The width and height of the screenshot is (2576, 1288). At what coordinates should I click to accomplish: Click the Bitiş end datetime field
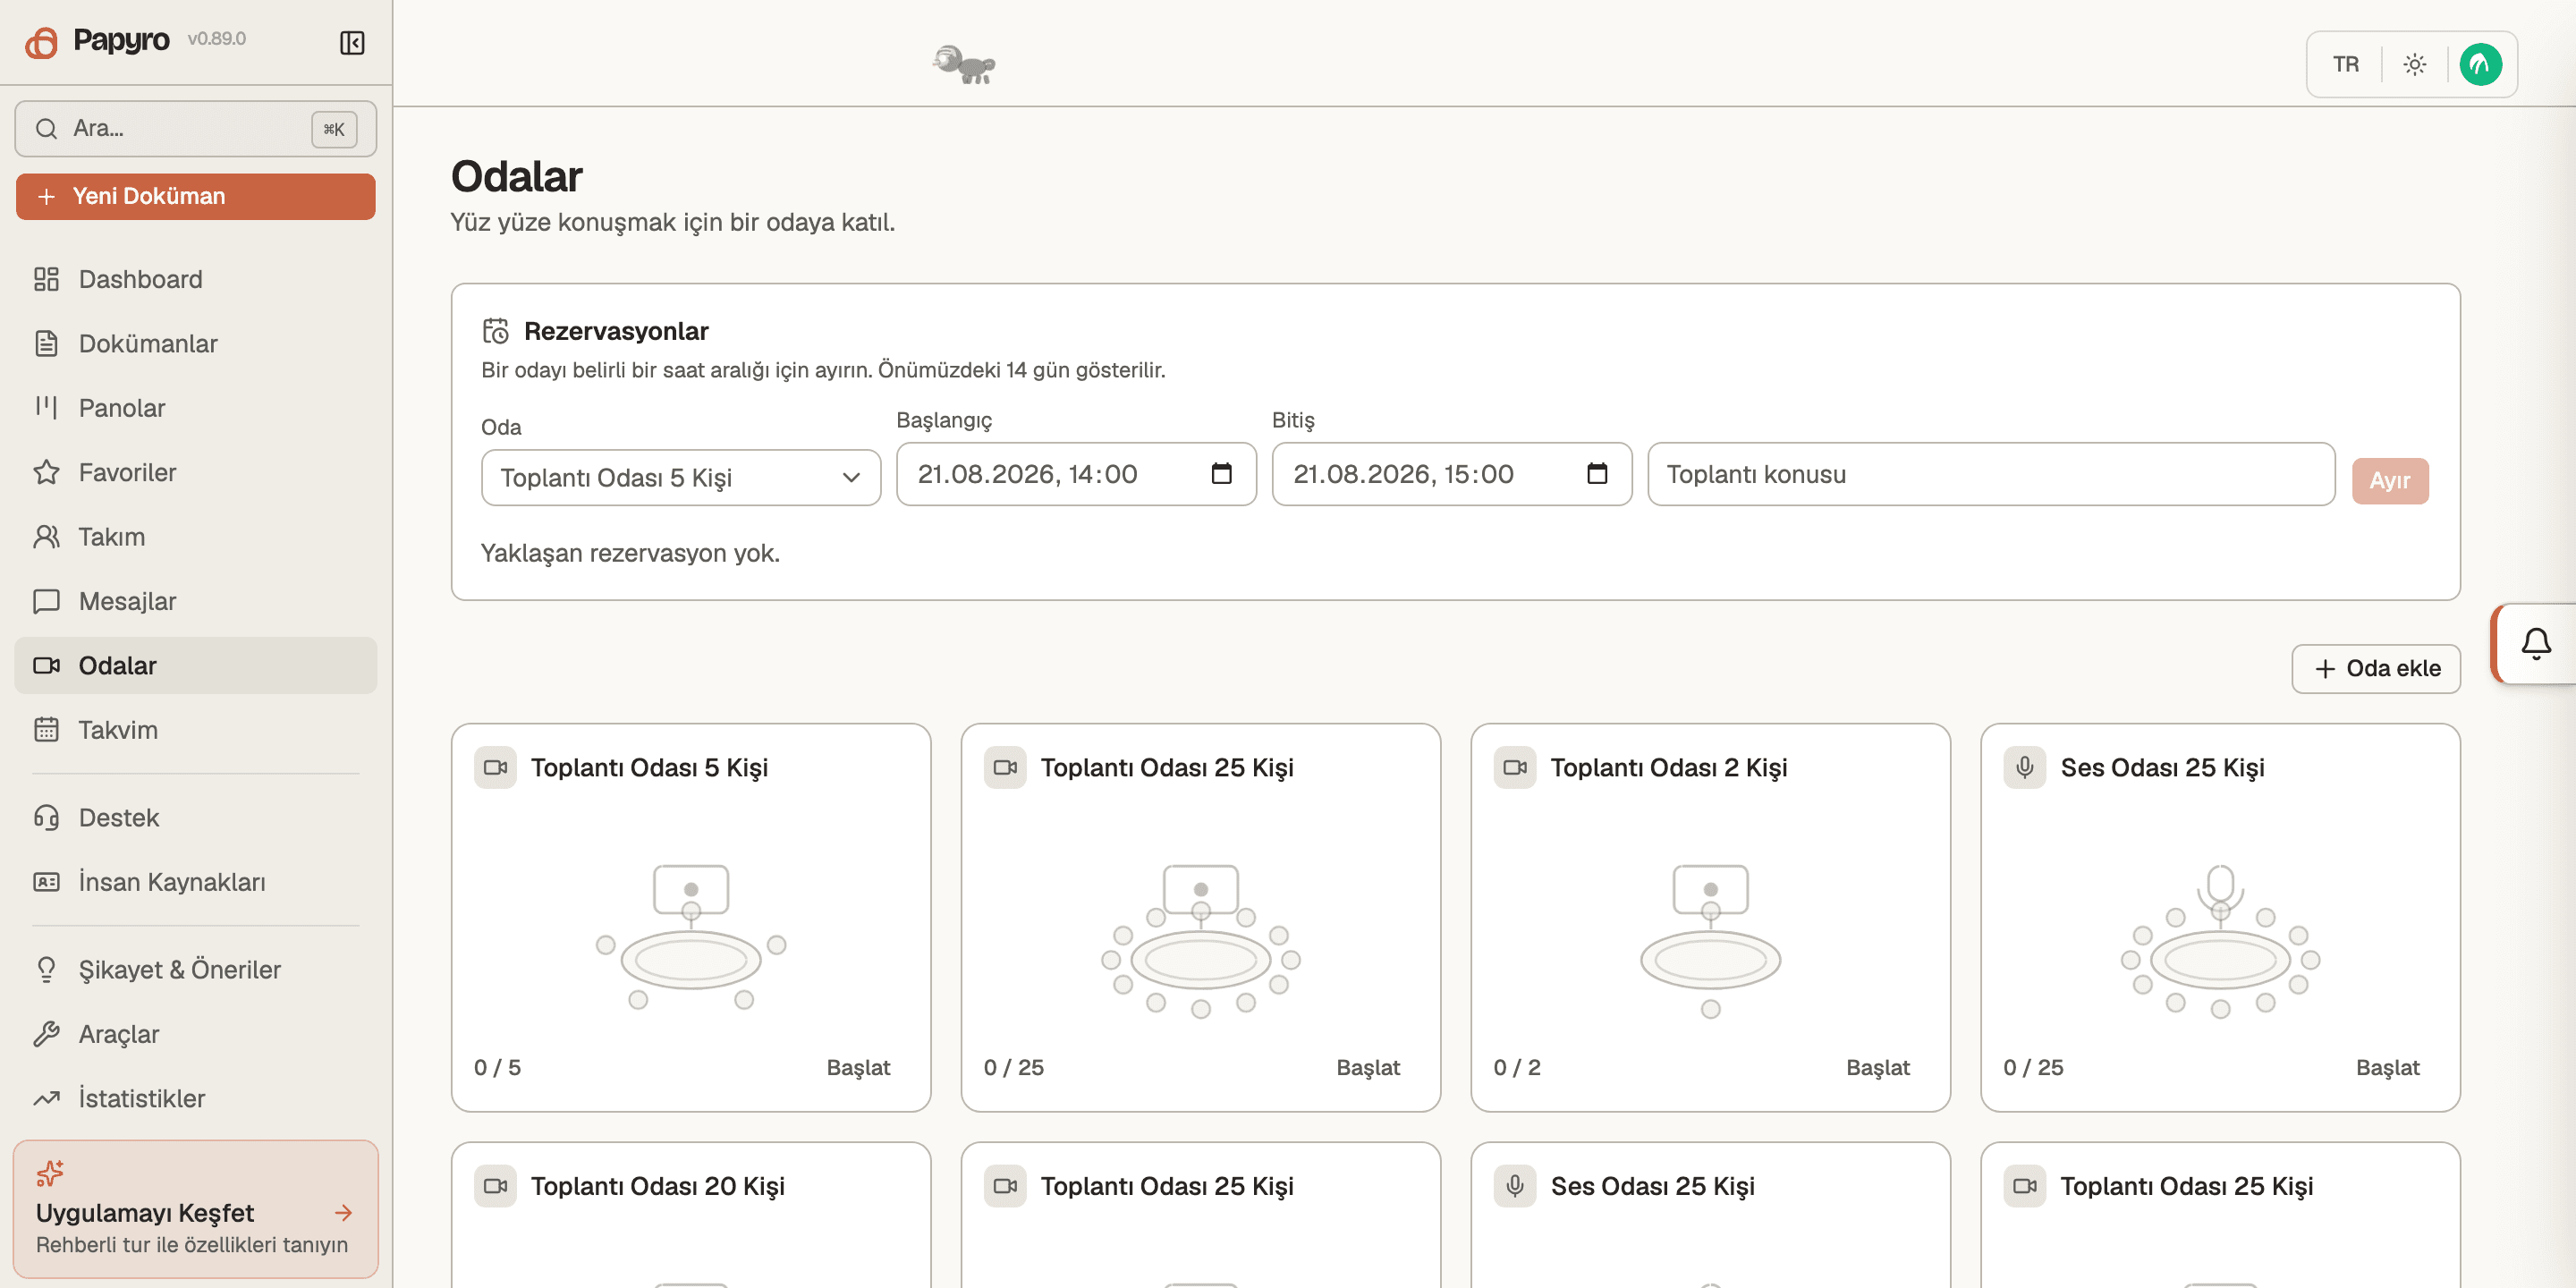point(1452,474)
